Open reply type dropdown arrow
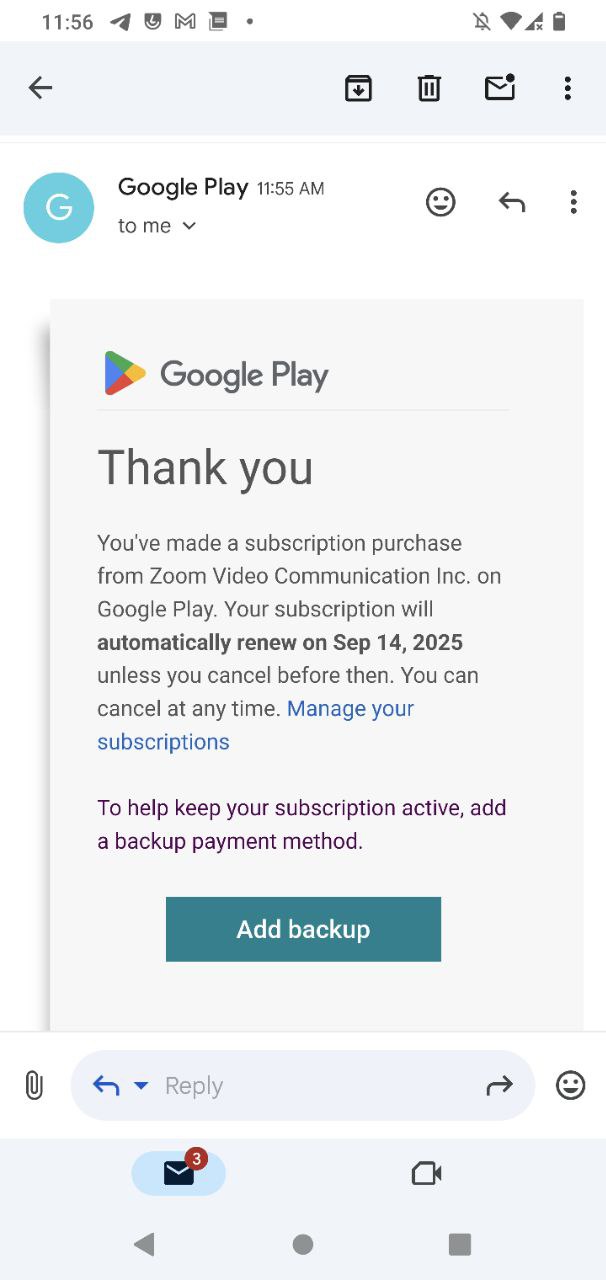Viewport: 606px width, 1280px height. [x=141, y=1085]
